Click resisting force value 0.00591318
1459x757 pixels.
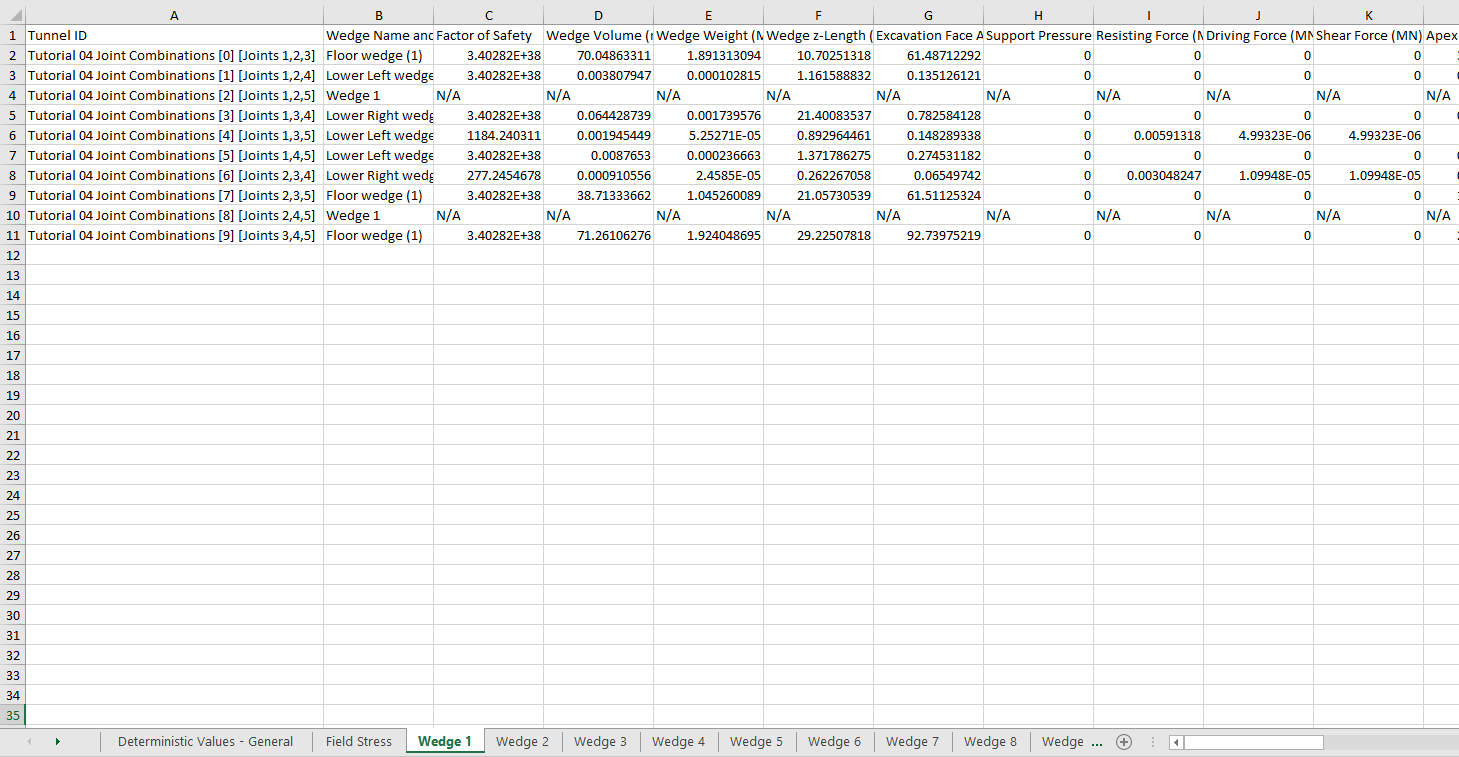click(1148, 135)
